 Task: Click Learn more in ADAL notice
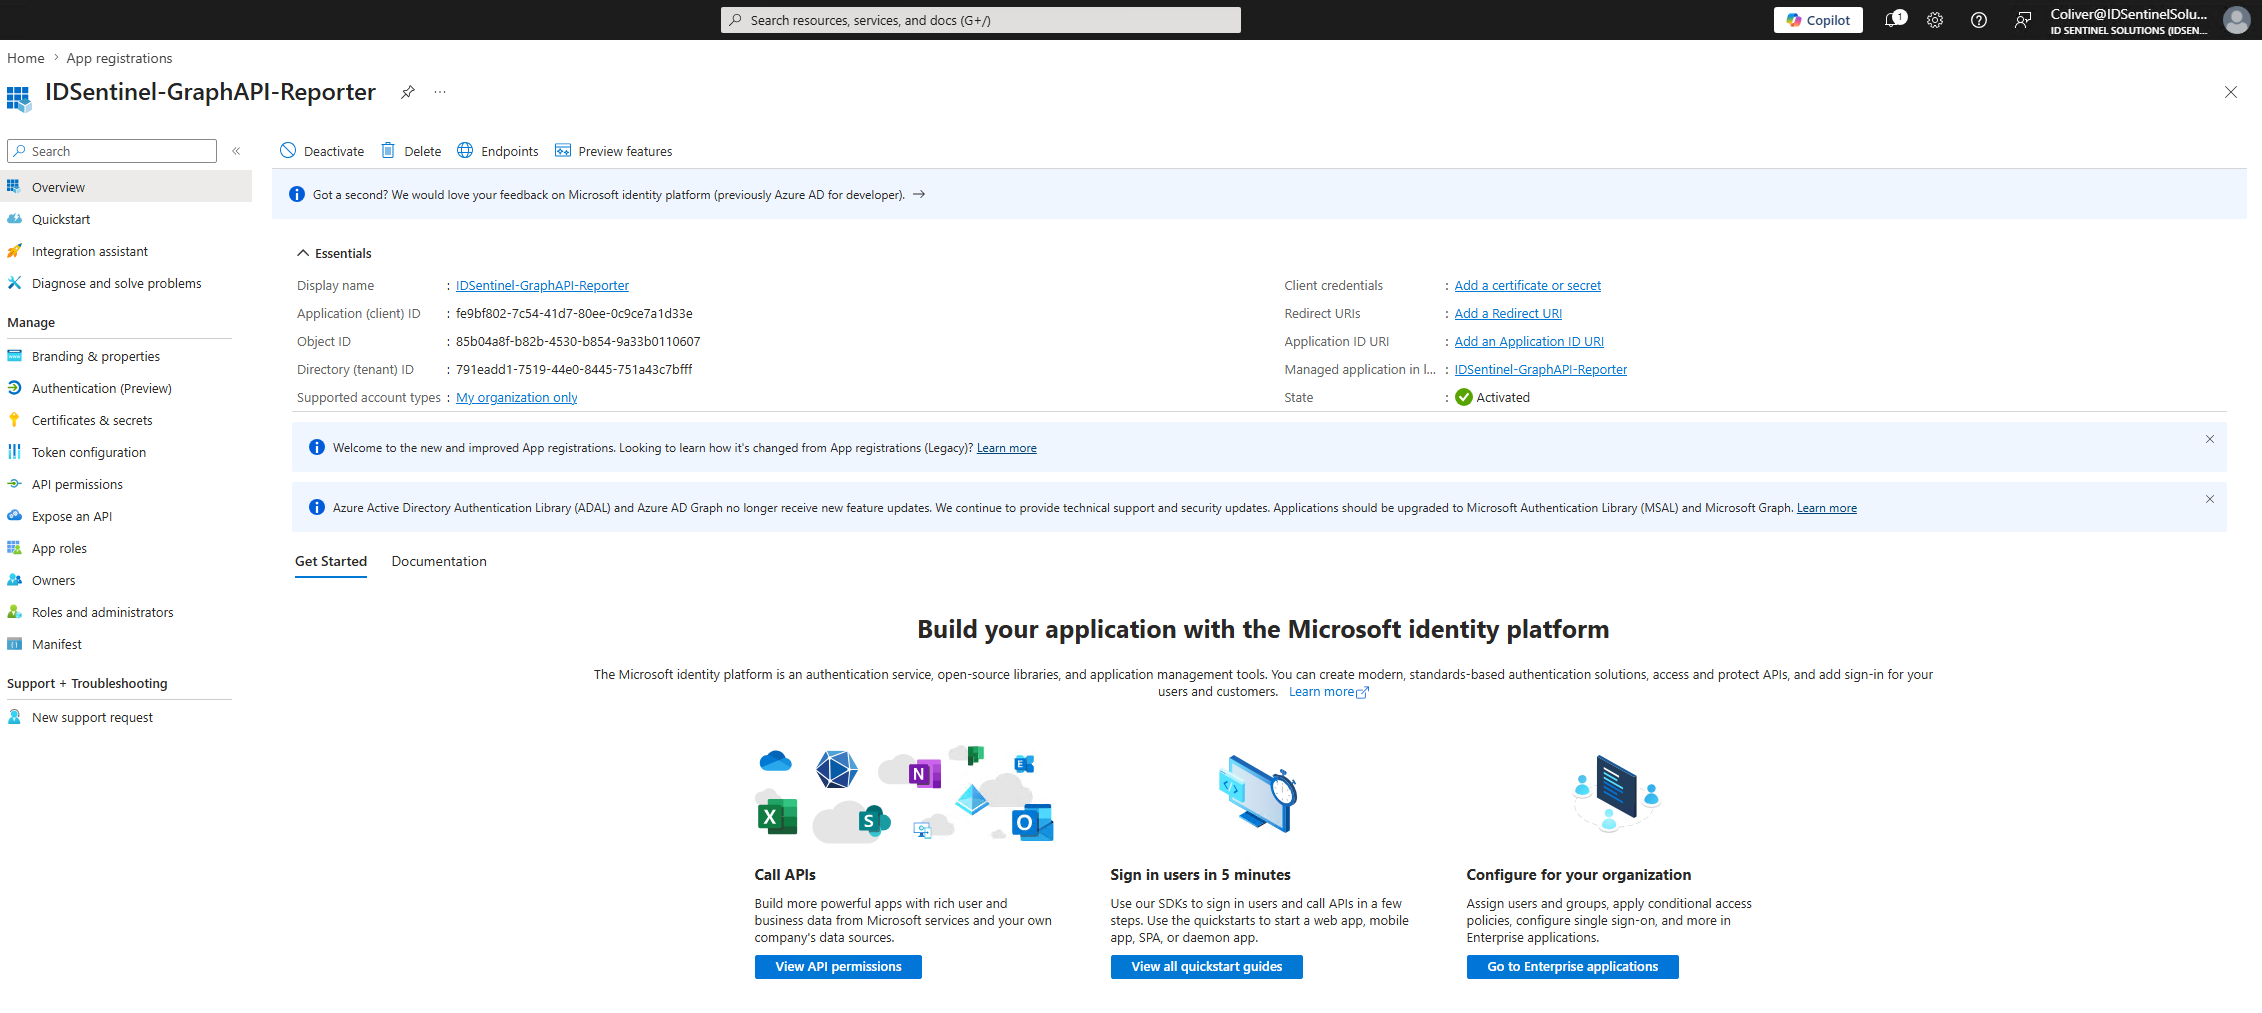coord(1826,508)
